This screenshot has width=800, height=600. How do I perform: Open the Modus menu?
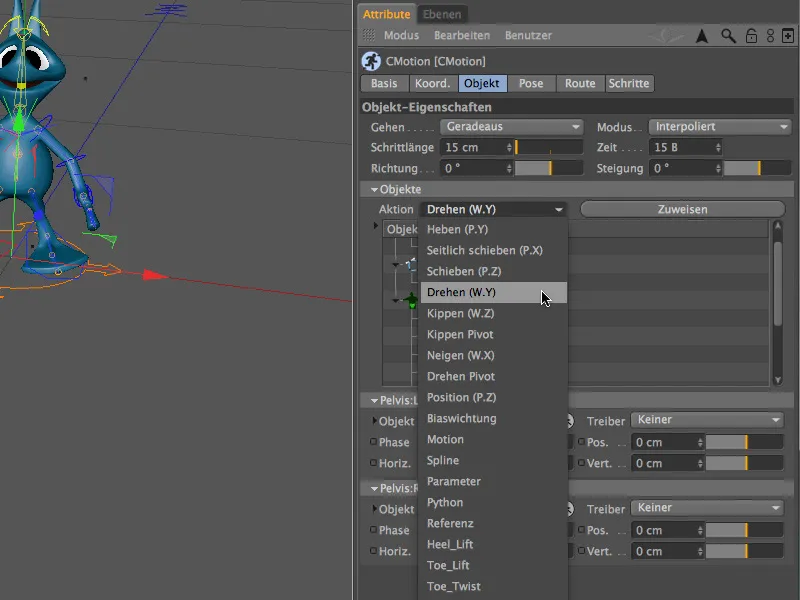(401, 35)
